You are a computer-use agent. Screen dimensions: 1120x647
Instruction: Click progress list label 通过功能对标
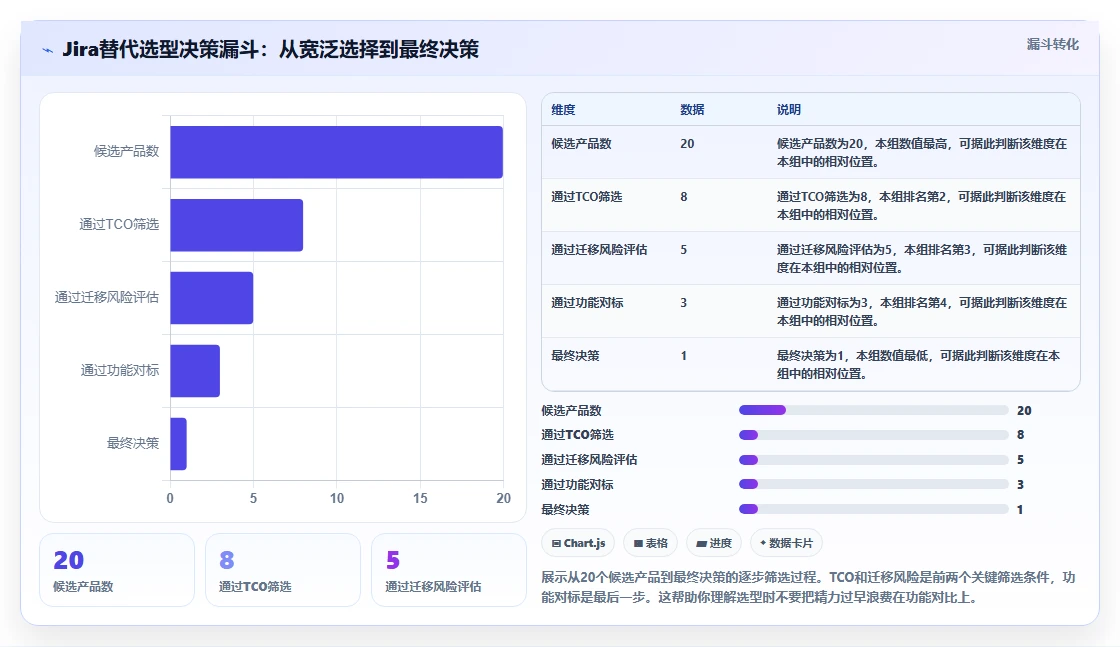(x=577, y=485)
